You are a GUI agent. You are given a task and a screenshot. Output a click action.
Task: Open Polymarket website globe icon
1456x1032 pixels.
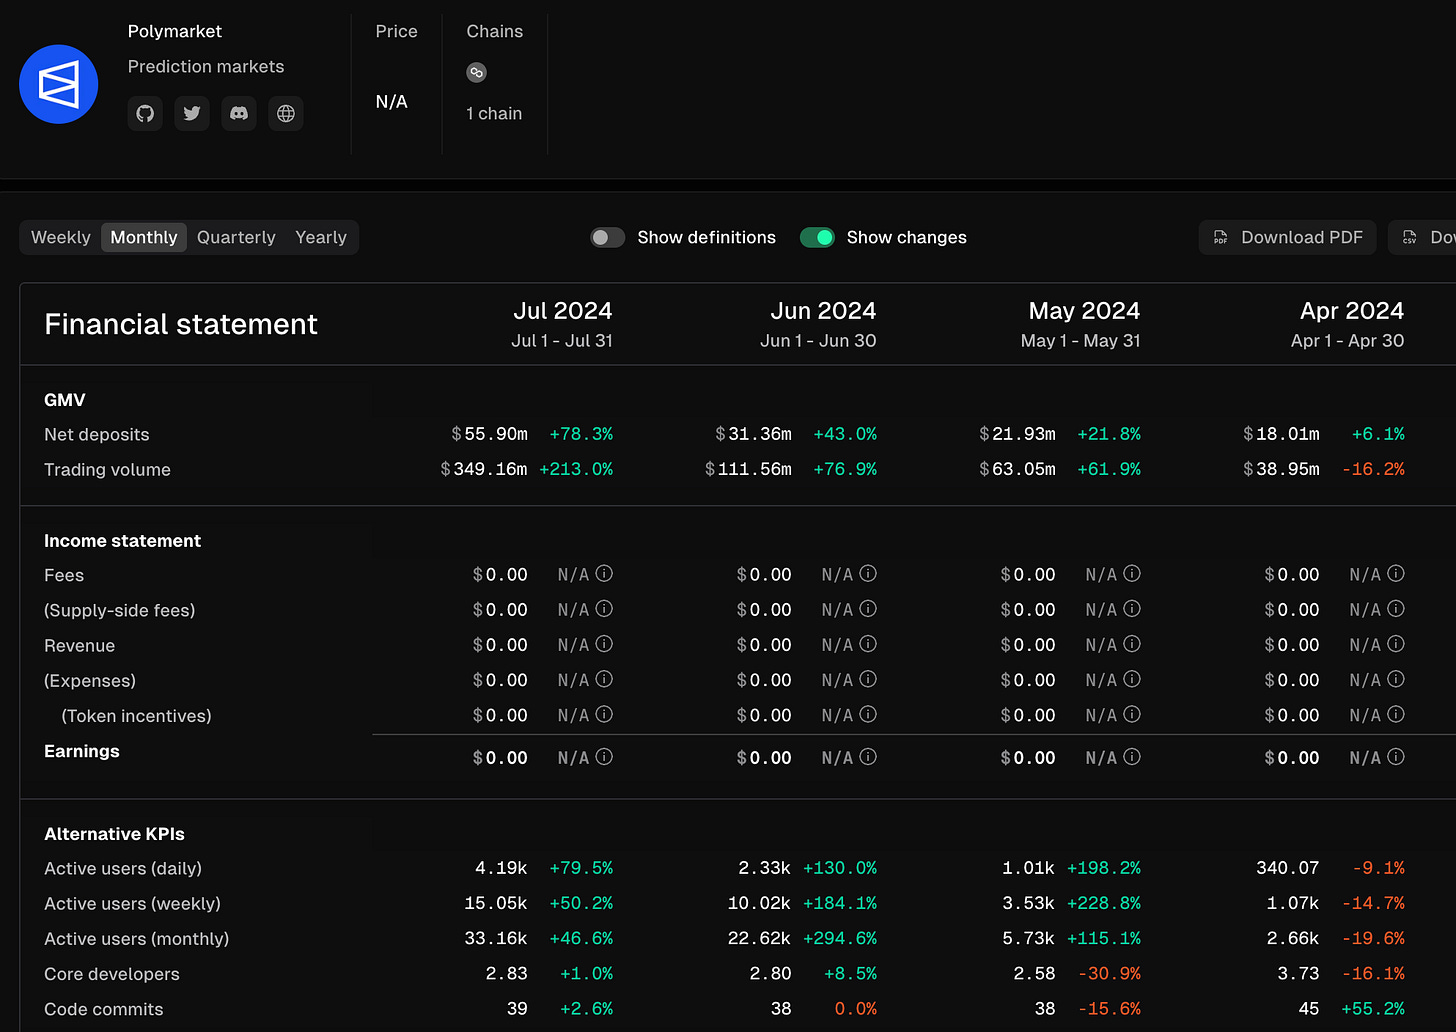pos(286,113)
